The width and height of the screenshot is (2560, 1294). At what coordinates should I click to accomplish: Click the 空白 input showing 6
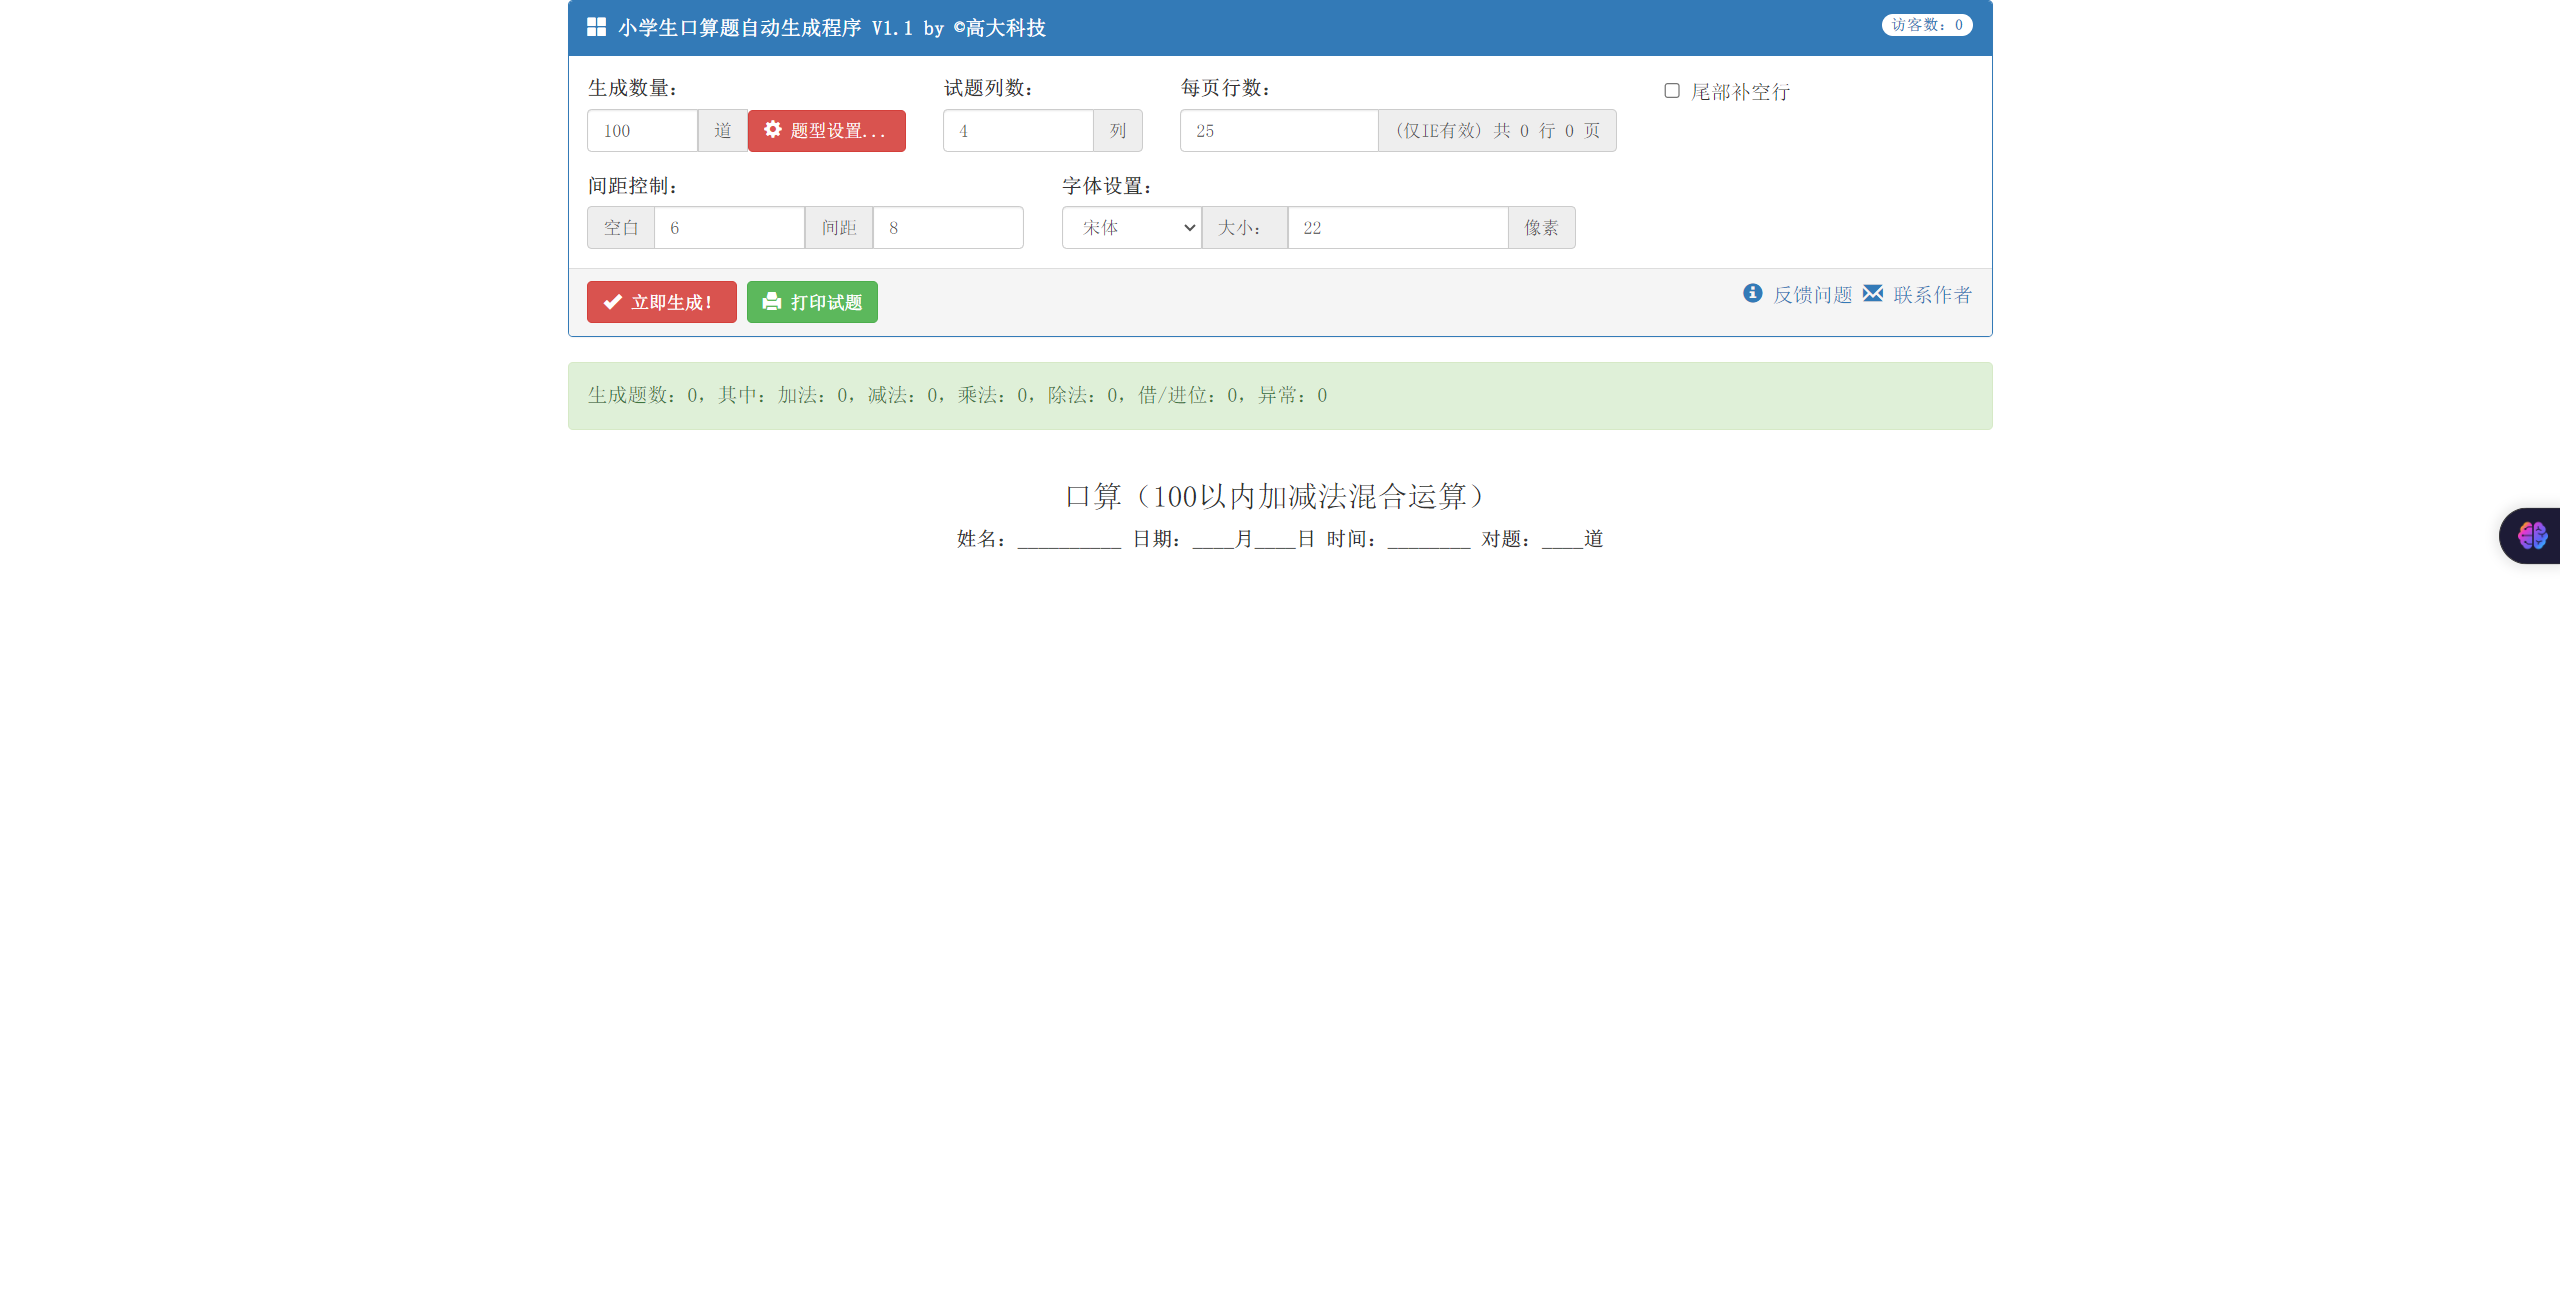(729, 227)
